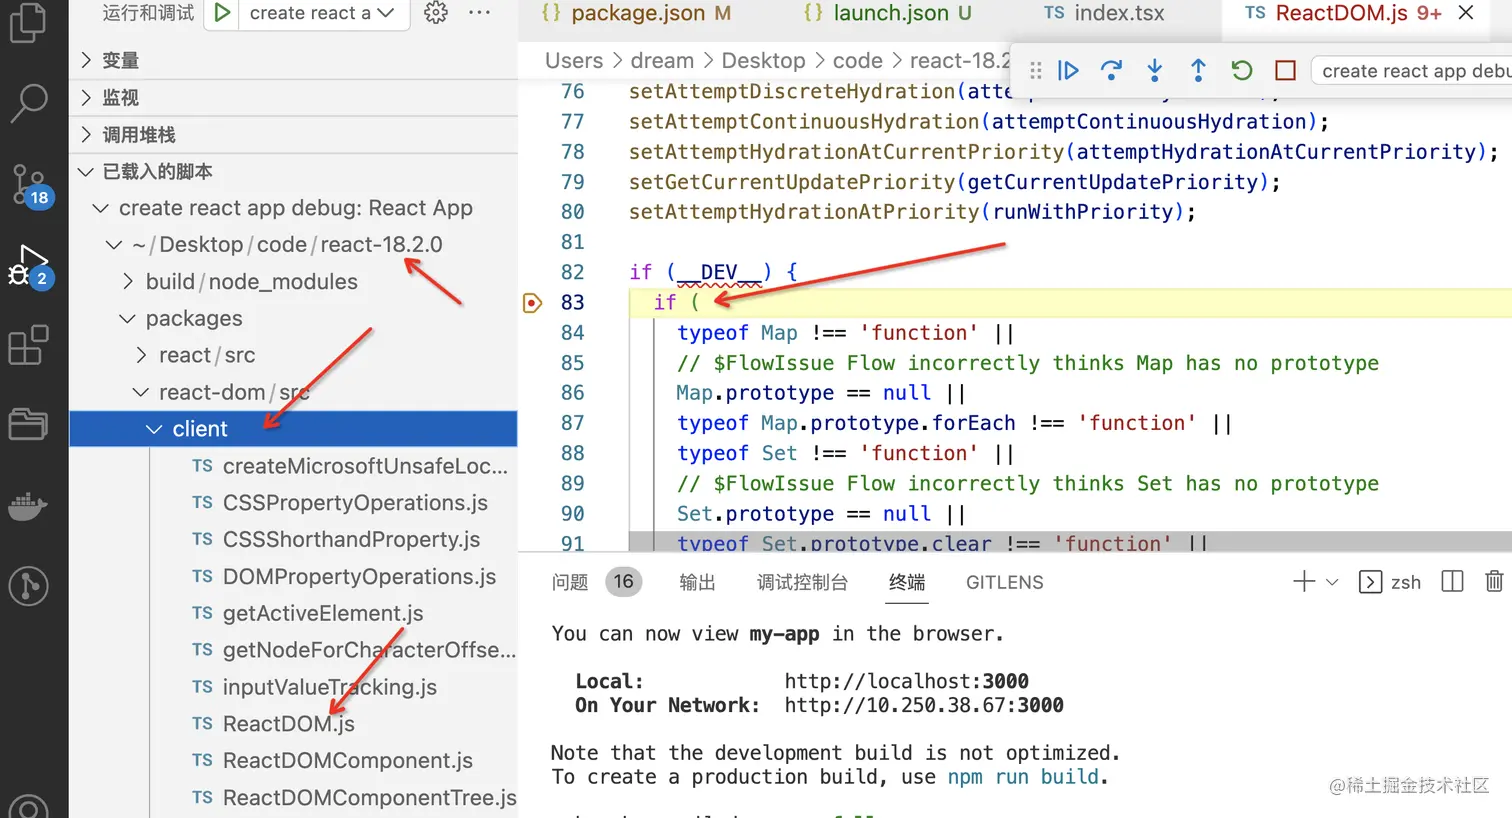Switch to the 问题 panel tab
The width and height of the screenshot is (1512, 818).
point(570,582)
